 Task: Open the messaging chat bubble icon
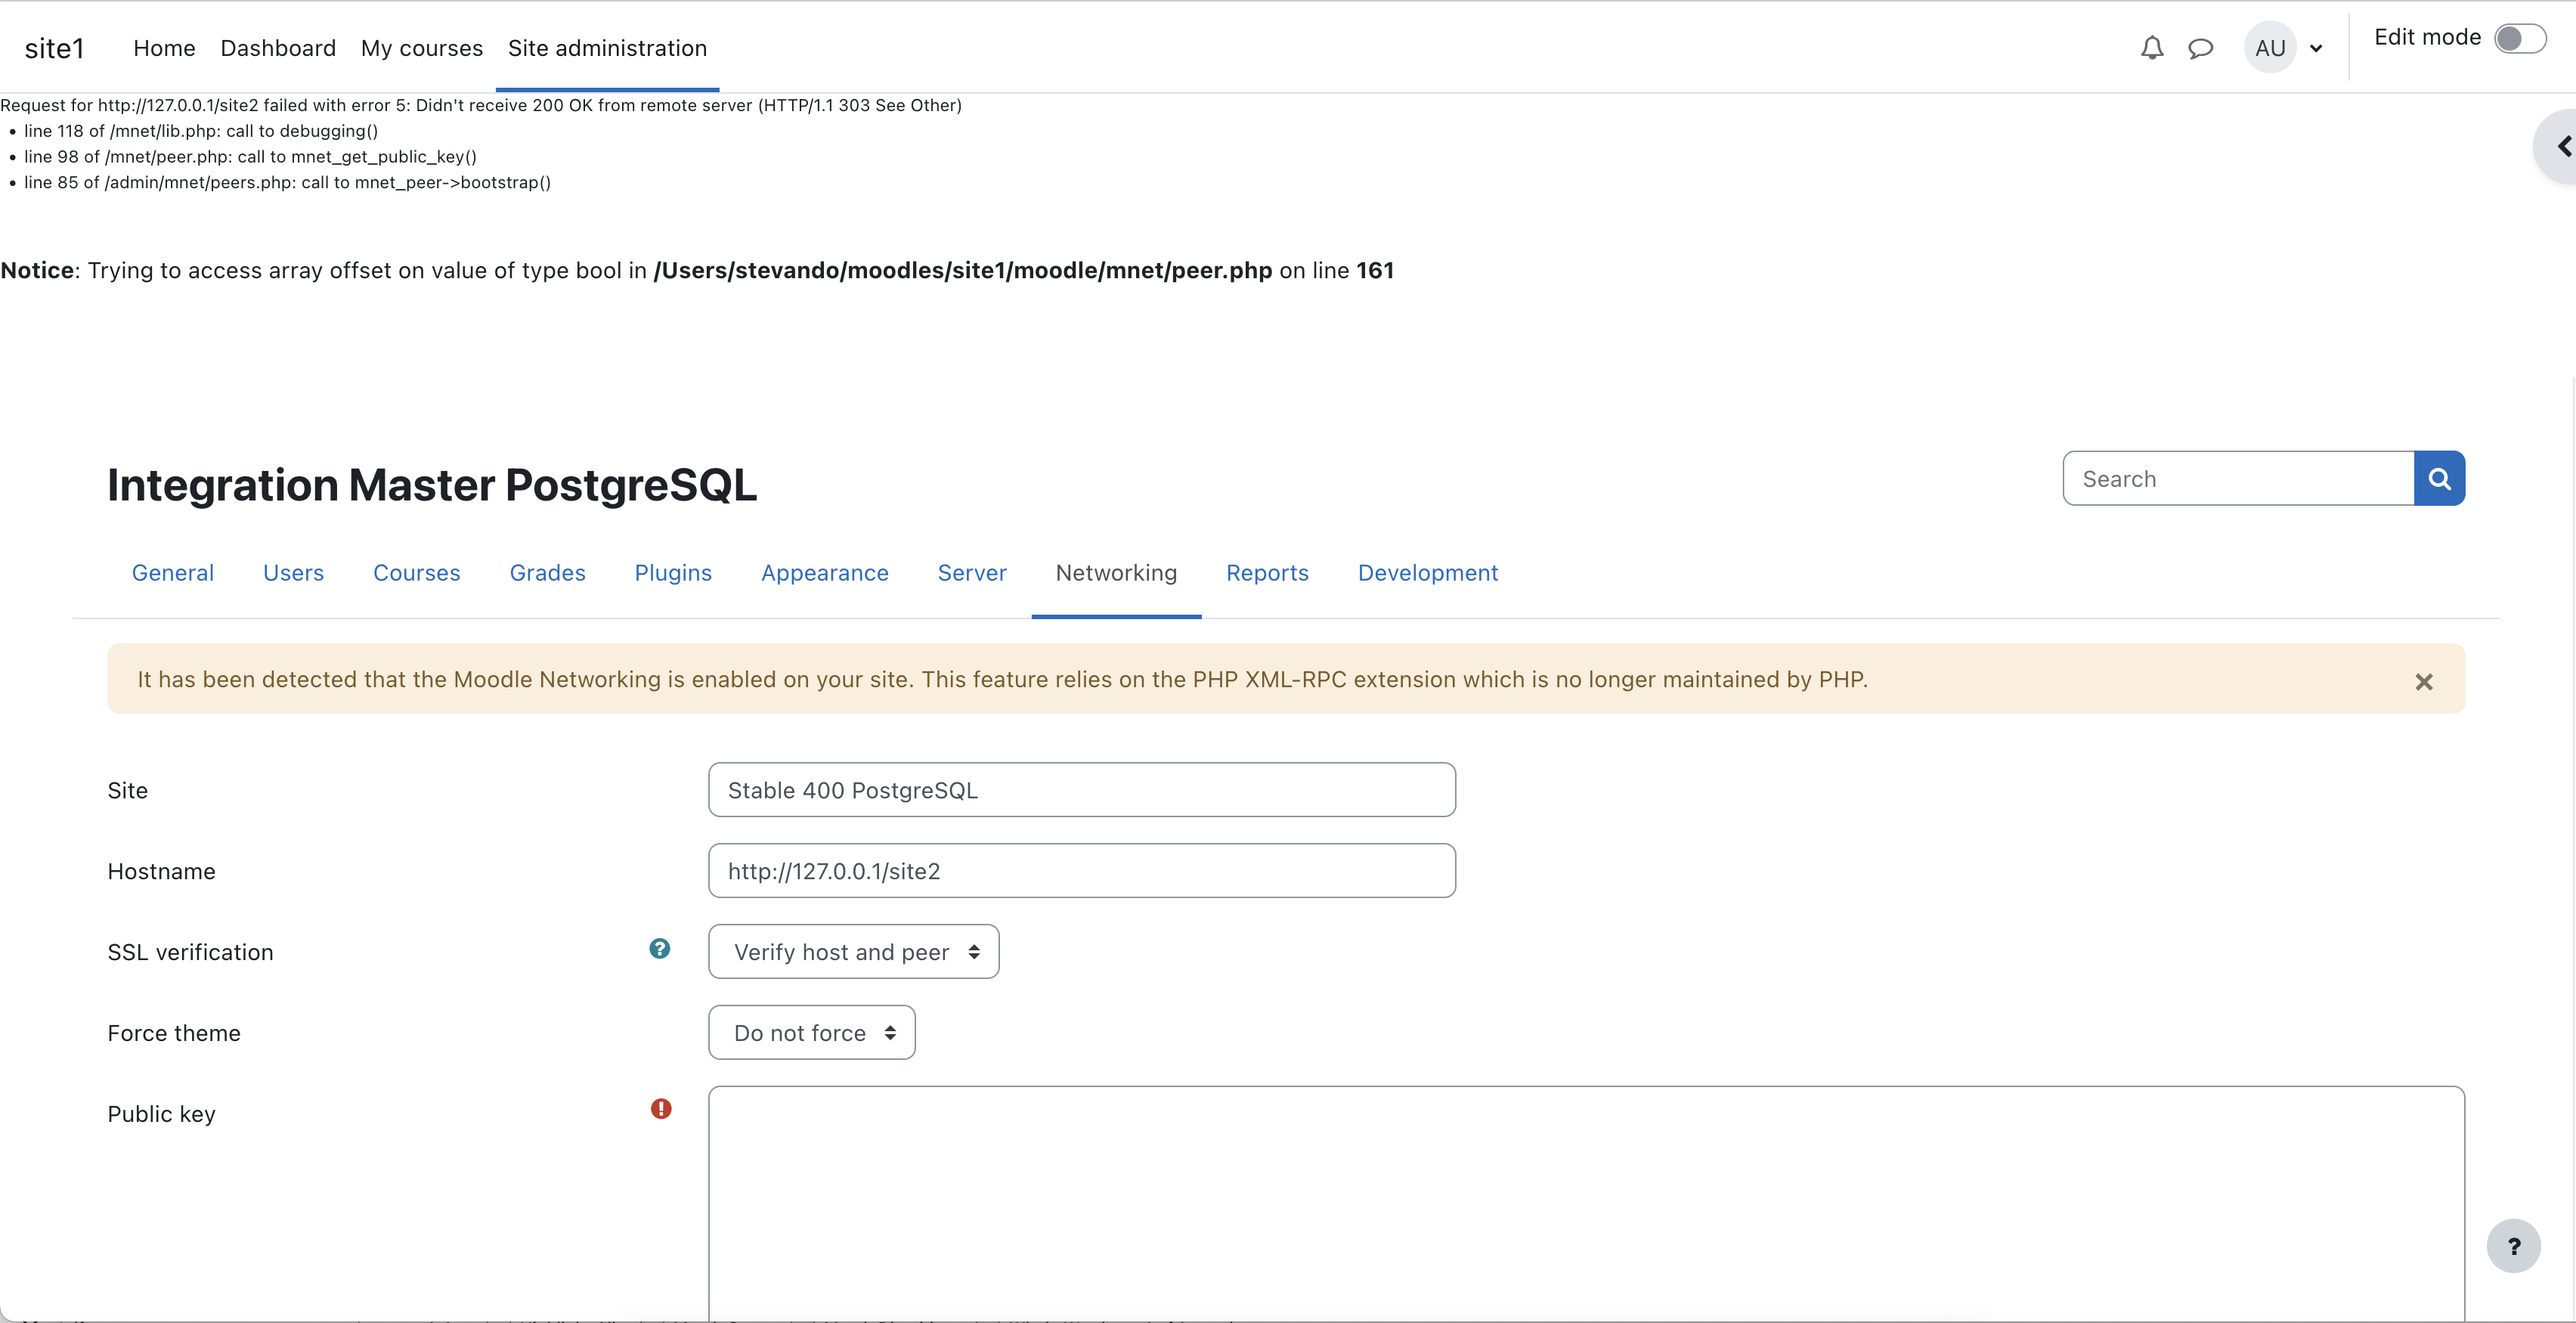click(x=2201, y=48)
